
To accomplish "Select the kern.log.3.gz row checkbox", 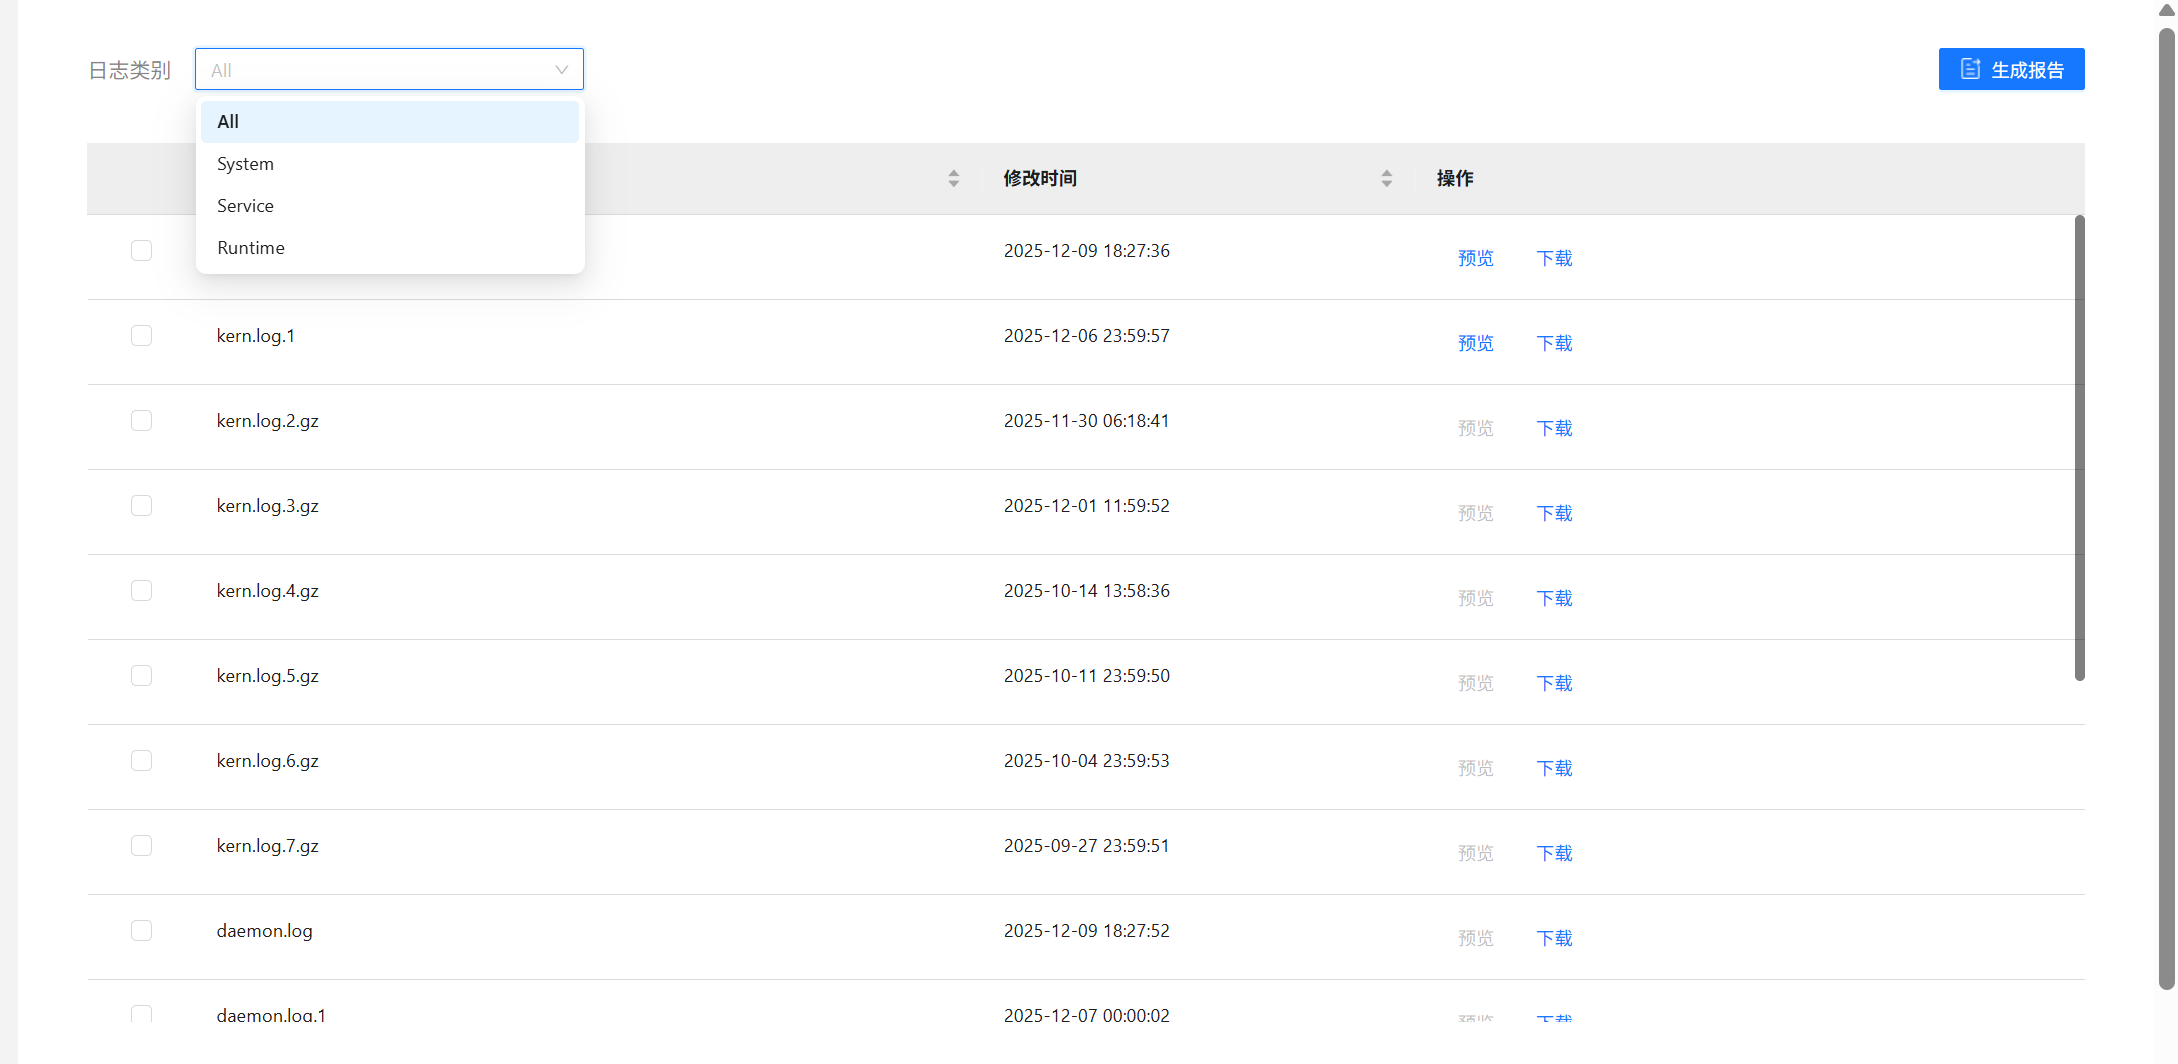I will click(142, 506).
